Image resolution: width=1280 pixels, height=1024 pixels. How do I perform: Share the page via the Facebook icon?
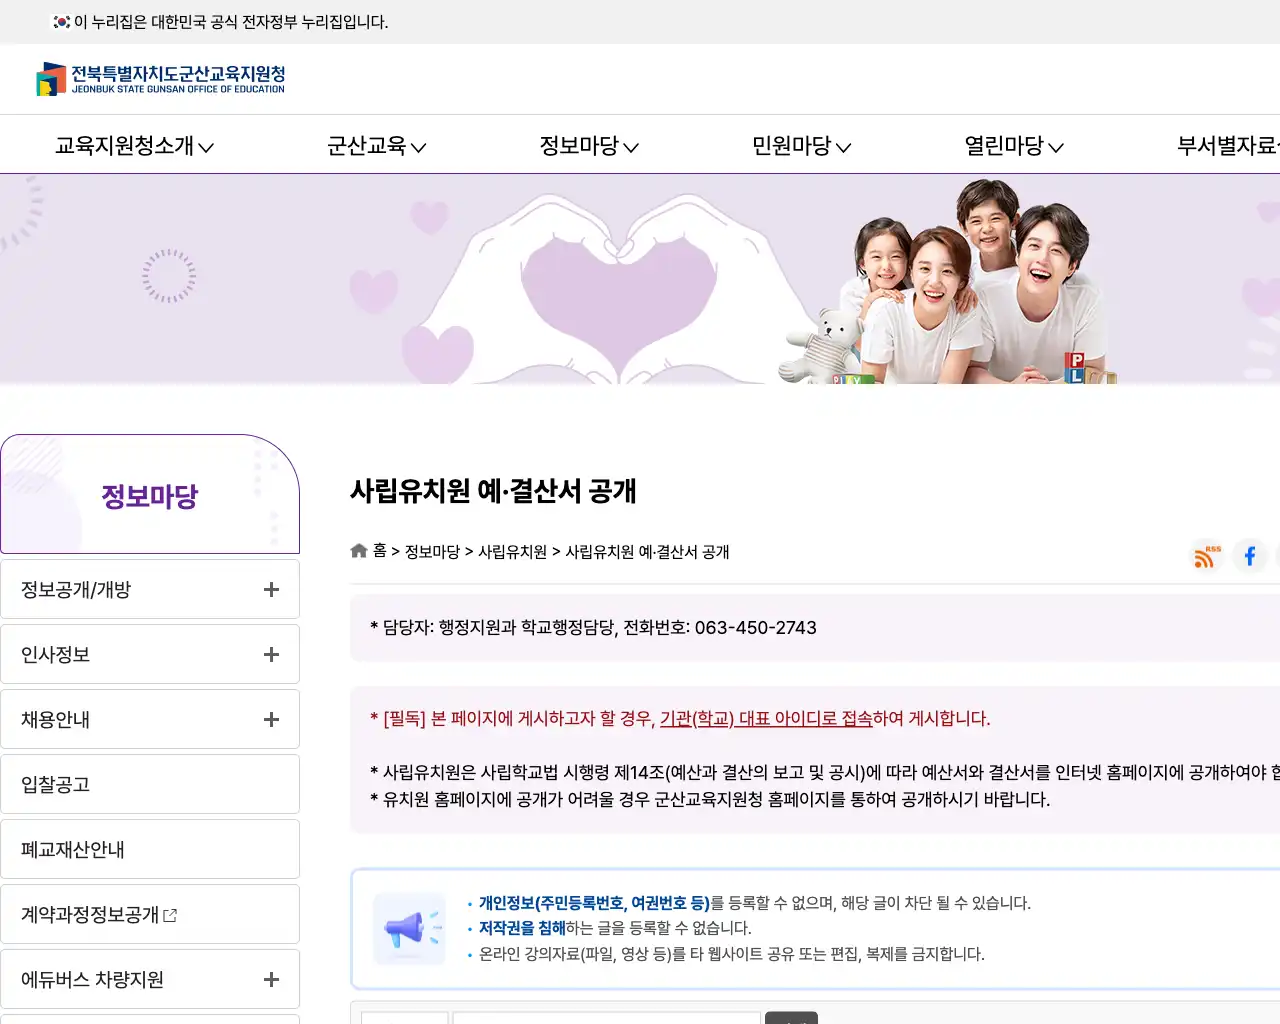1249,557
